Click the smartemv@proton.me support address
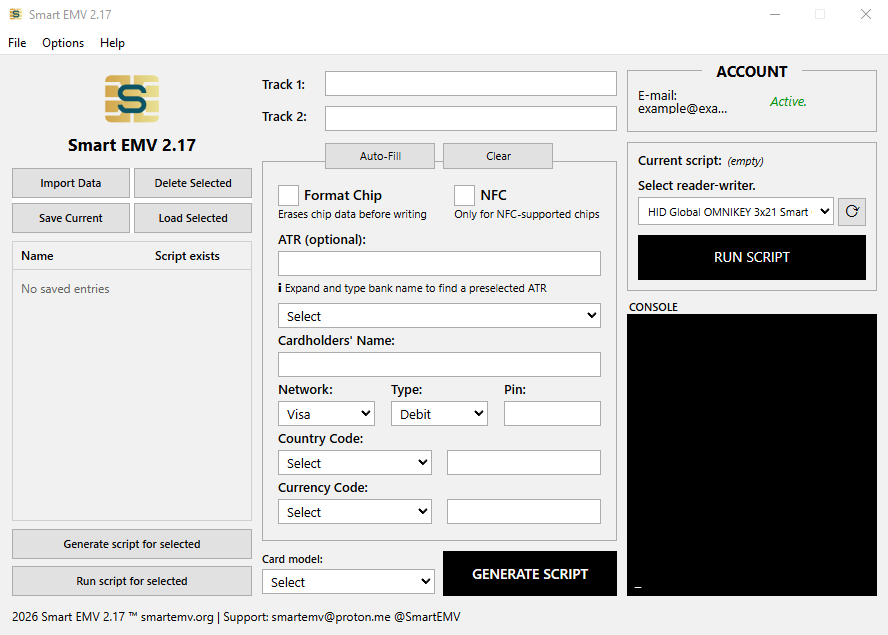Image resolution: width=888 pixels, height=635 pixels. (331, 617)
